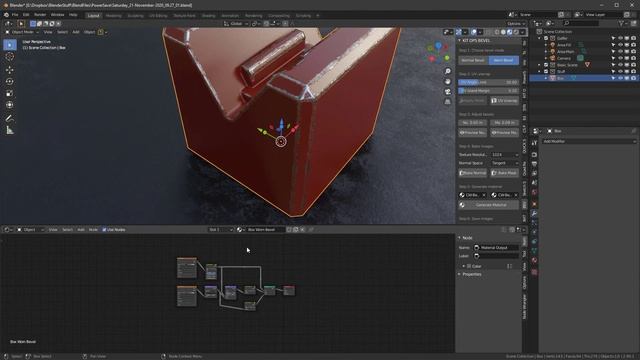Toggle camera view icon in viewport
The width and height of the screenshot is (640, 360).
click(x=448, y=92)
